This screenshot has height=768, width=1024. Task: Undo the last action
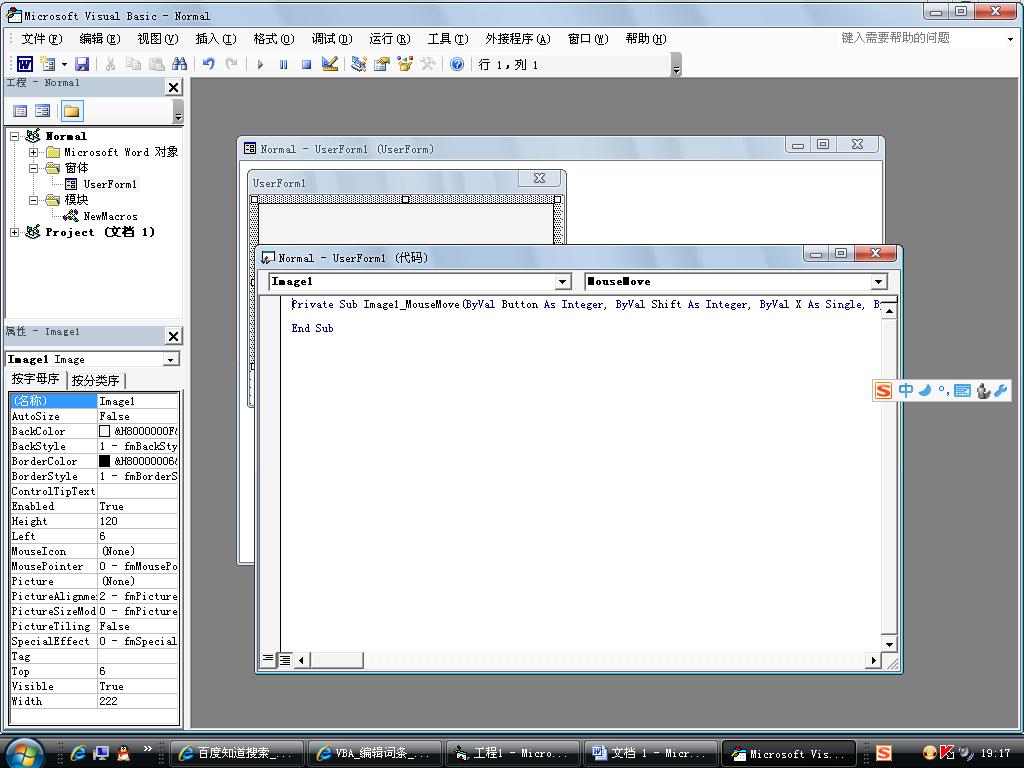coord(208,64)
